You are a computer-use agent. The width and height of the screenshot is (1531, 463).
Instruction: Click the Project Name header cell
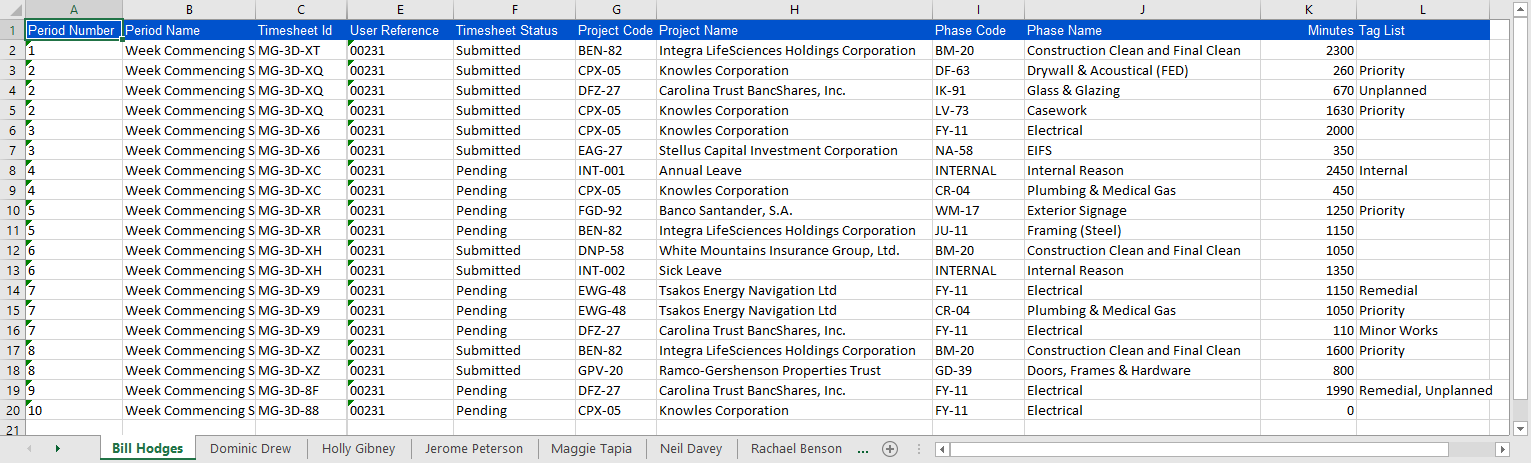pyautogui.click(x=794, y=30)
